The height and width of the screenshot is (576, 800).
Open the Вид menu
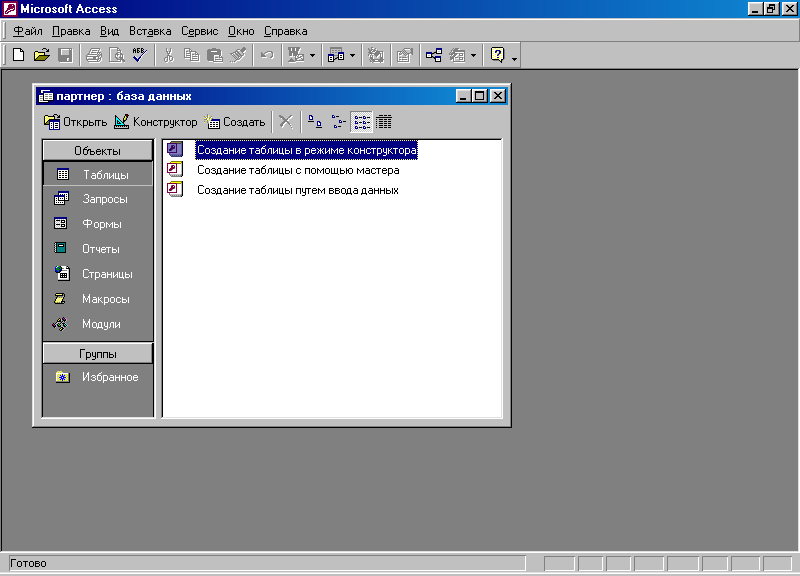[x=109, y=31]
